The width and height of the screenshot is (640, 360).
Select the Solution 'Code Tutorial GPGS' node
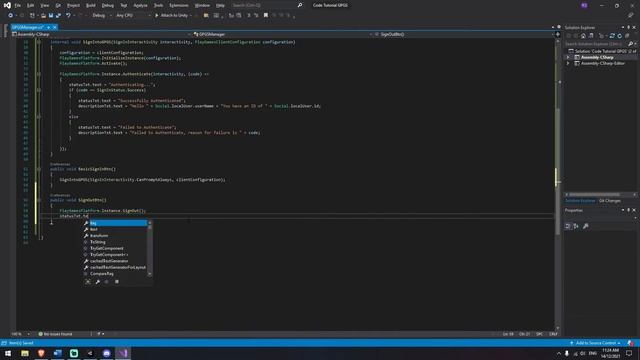(602, 51)
